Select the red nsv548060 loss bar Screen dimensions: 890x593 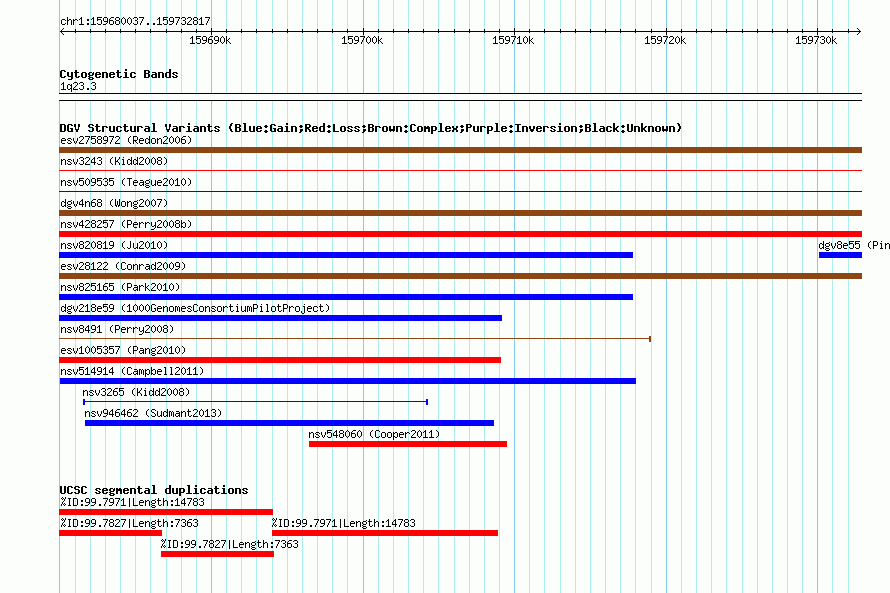click(x=408, y=444)
